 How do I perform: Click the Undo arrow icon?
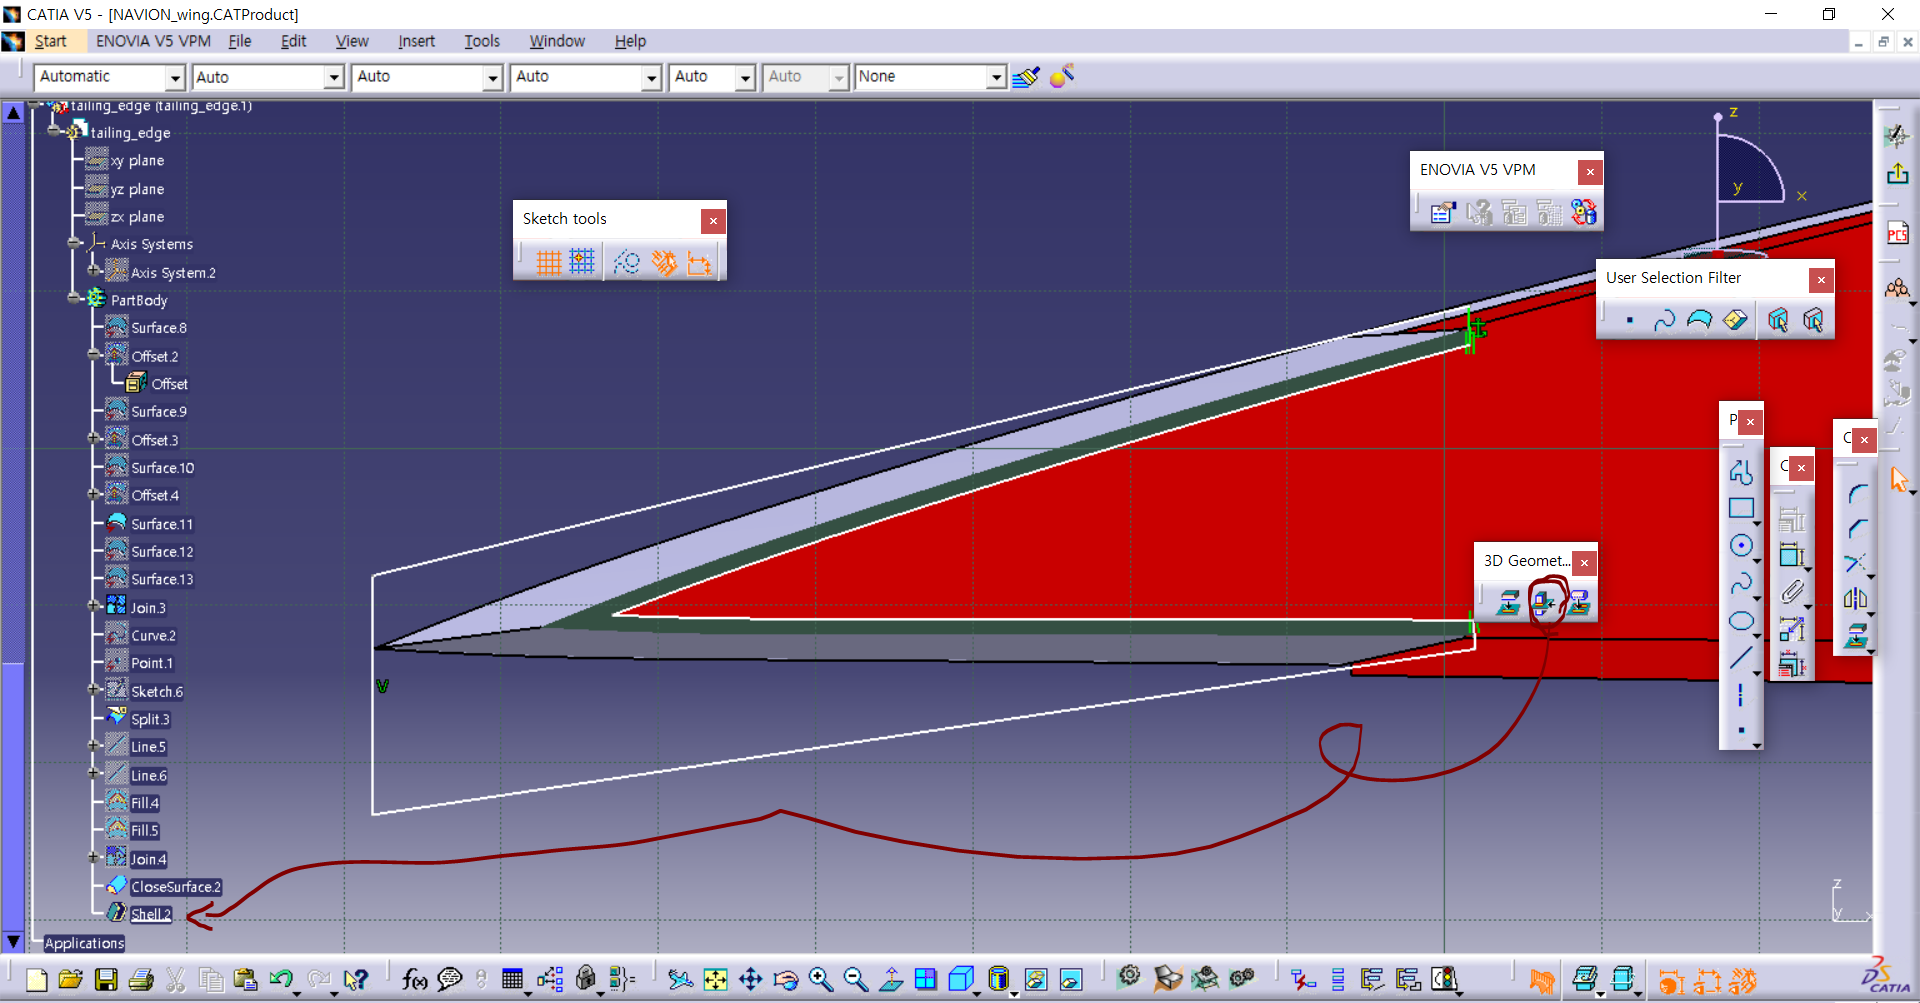[x=281, y=980]
